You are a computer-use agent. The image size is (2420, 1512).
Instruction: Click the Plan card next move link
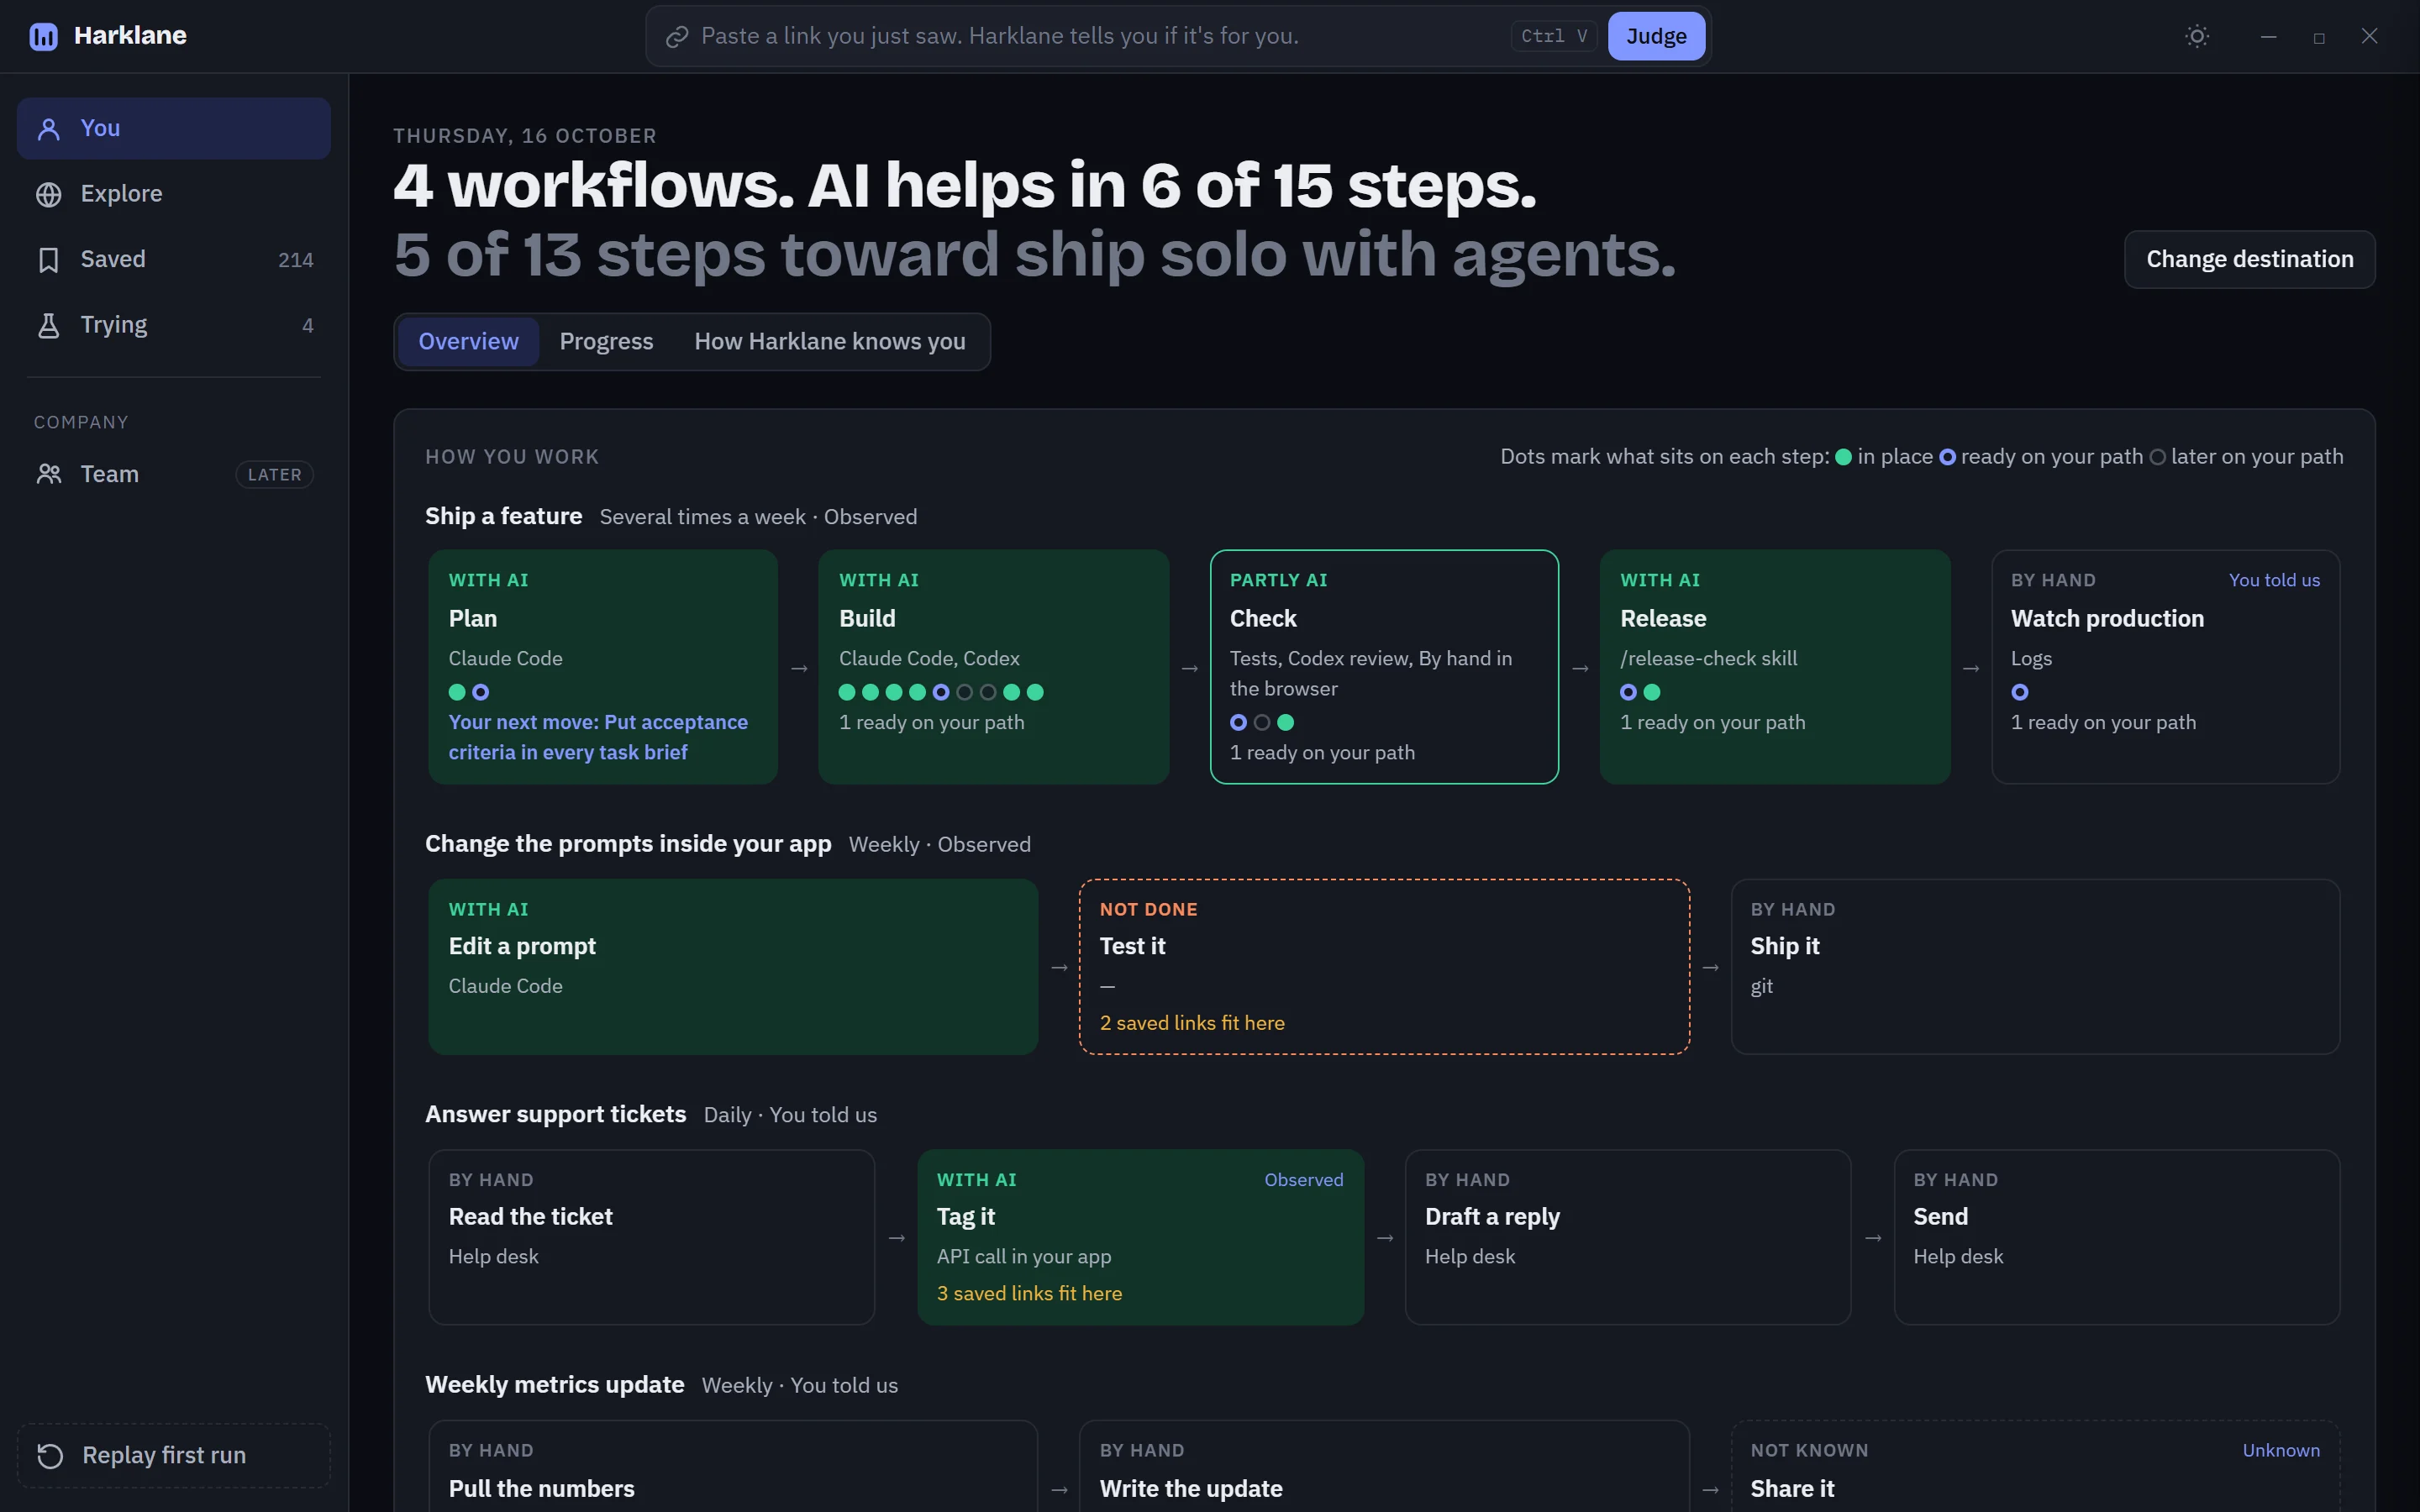click(x=598, y=737)
